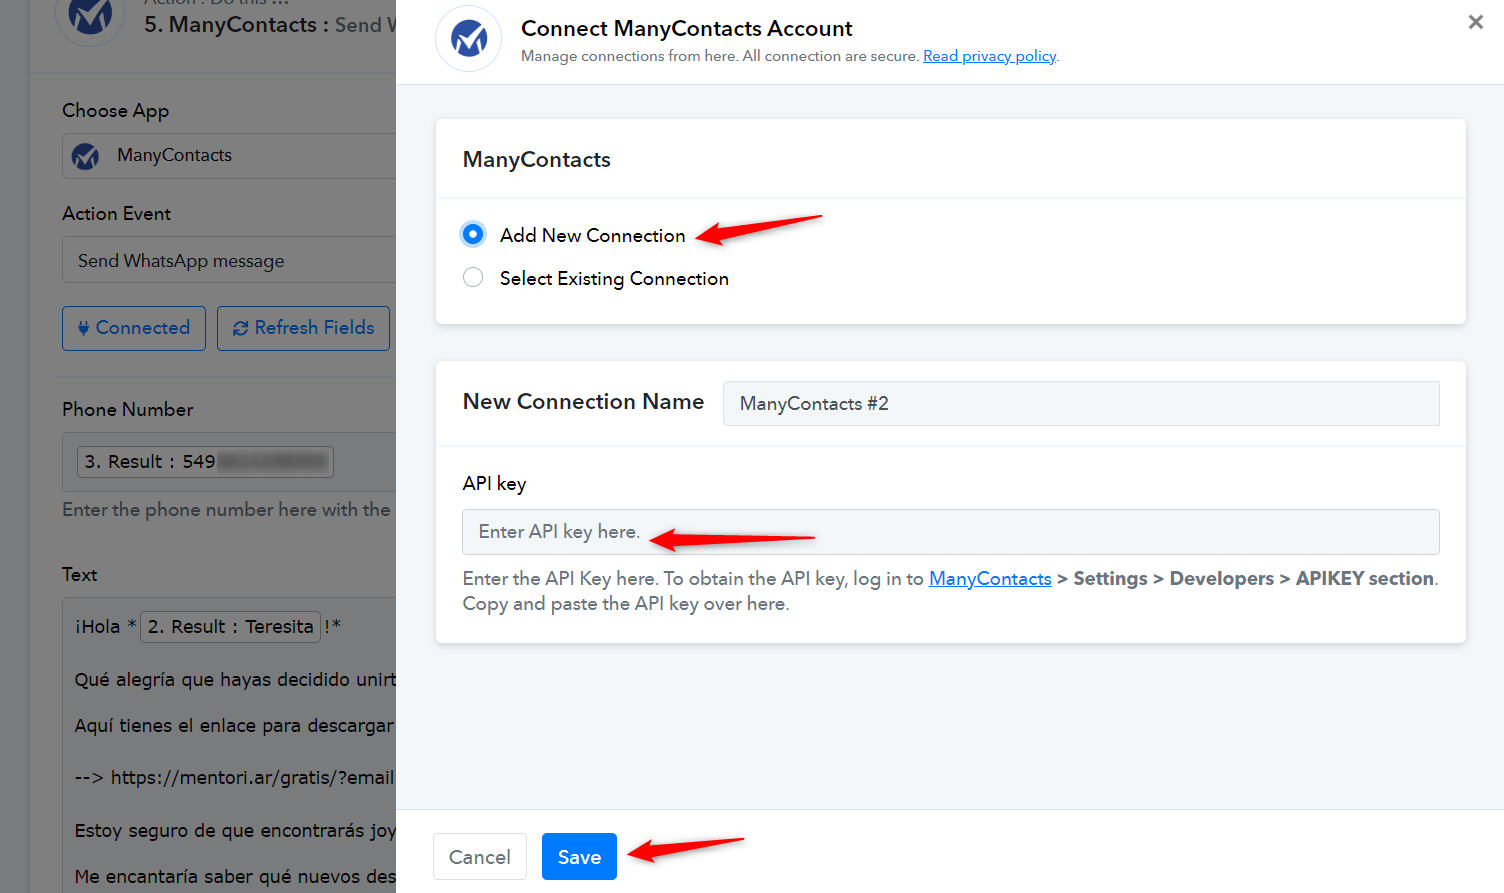Click the API key label
Viewport: 1504px width, 893px height.
point(494,484)
